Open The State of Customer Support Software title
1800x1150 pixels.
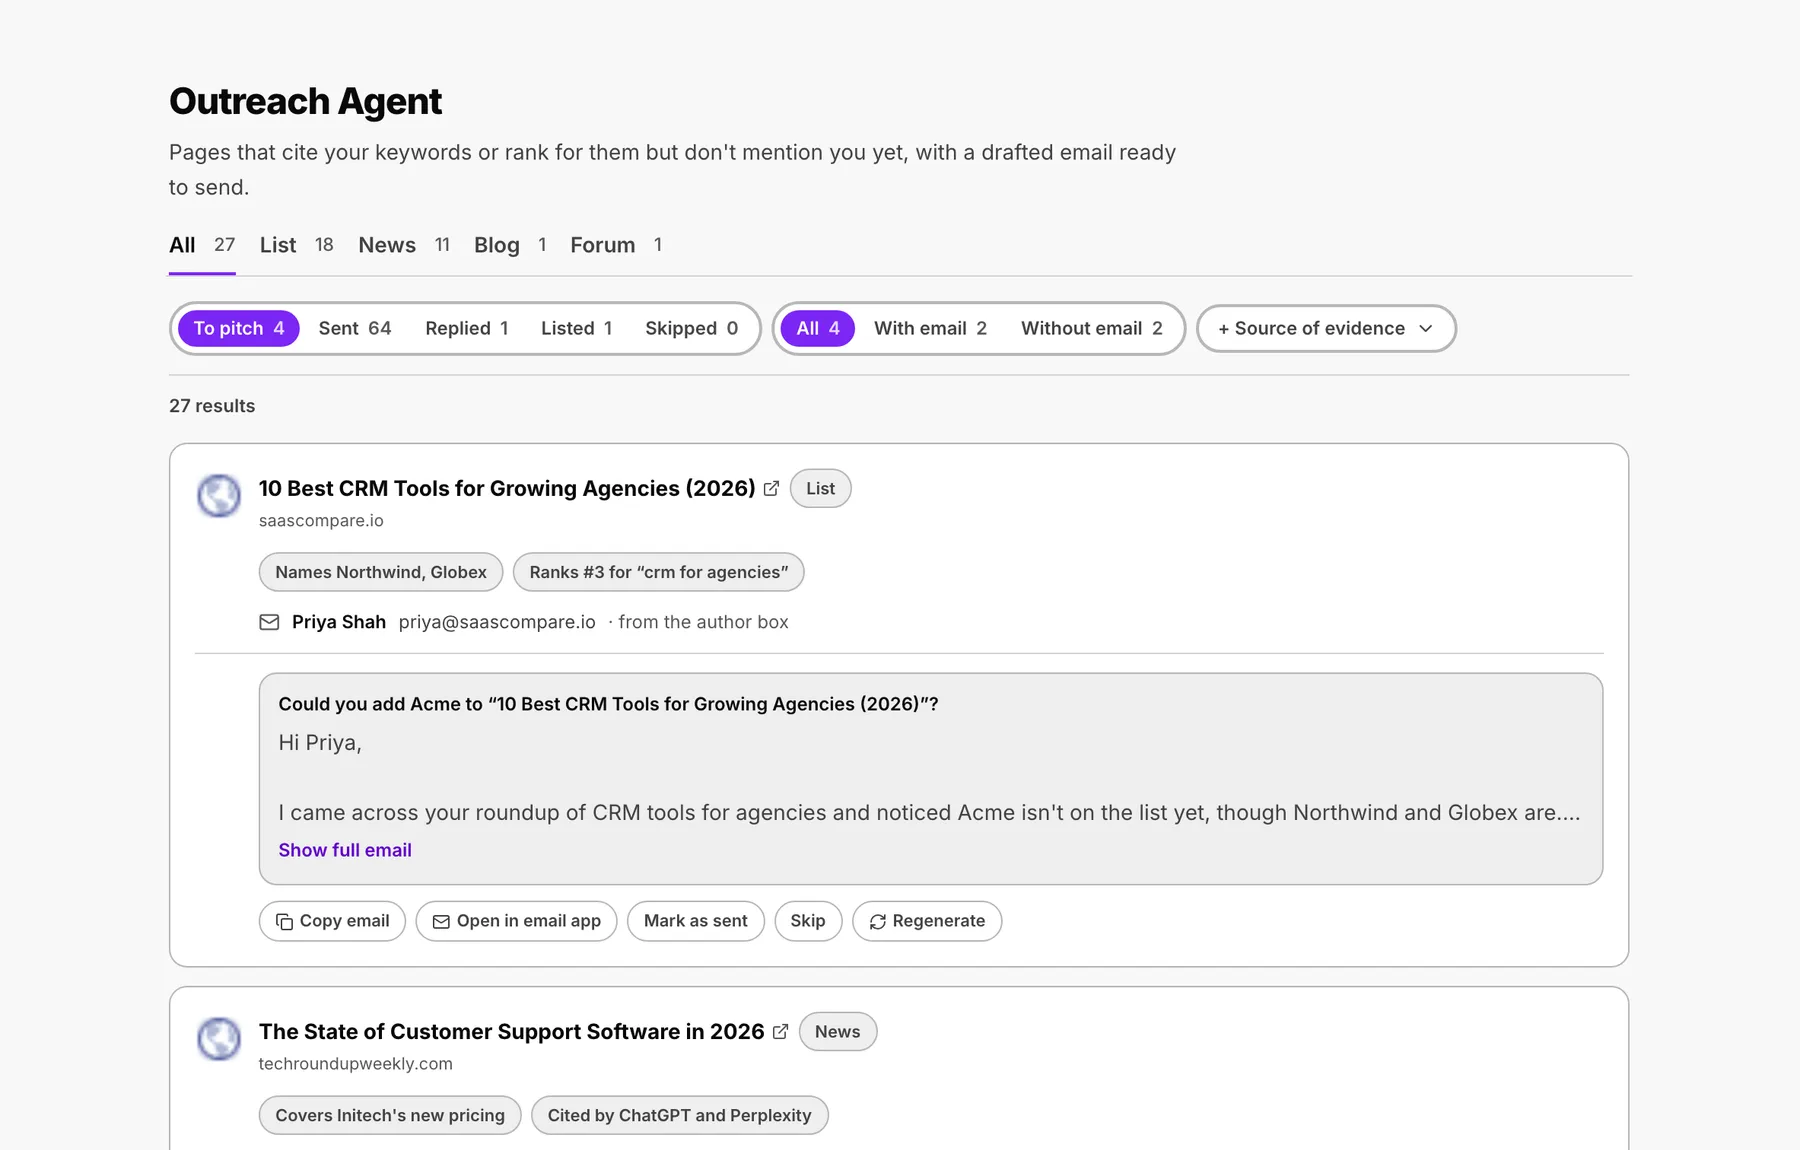pyautogui.click(x=511, y=1032)
